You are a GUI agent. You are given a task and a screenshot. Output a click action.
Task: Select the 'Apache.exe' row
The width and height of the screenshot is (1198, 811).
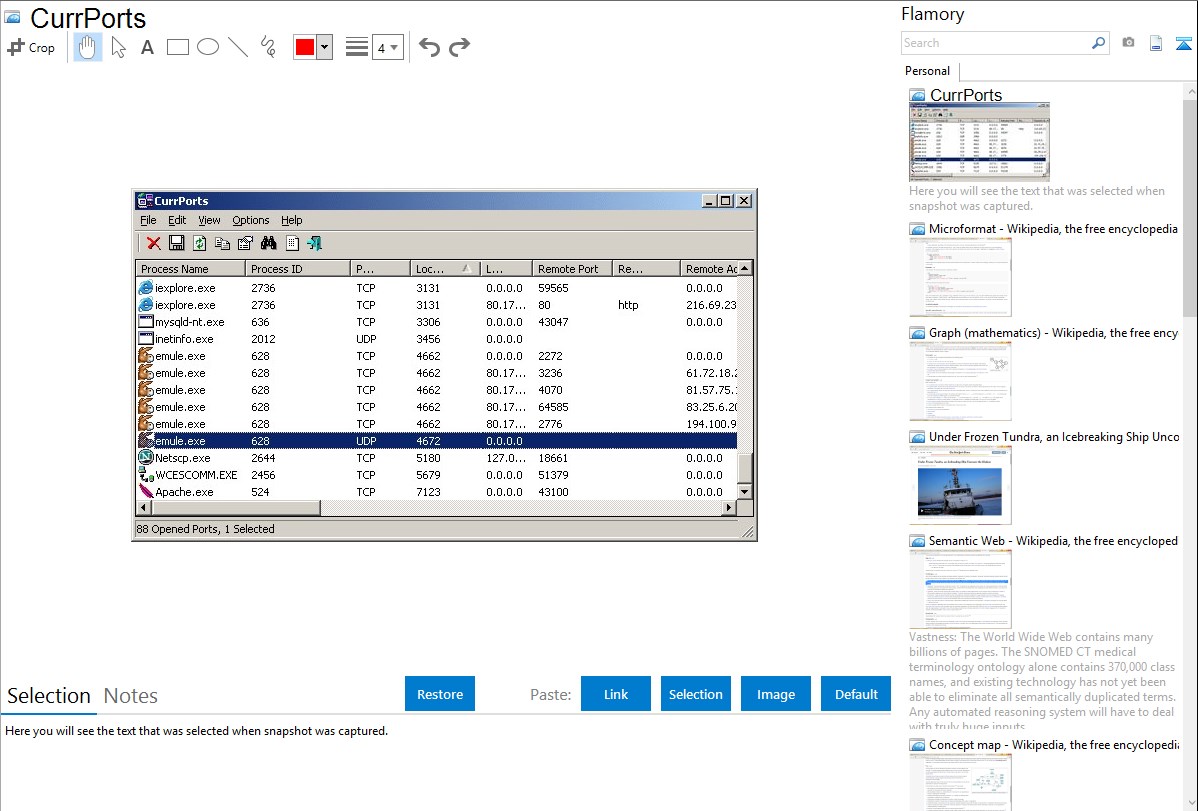click(x=437, y=491)
